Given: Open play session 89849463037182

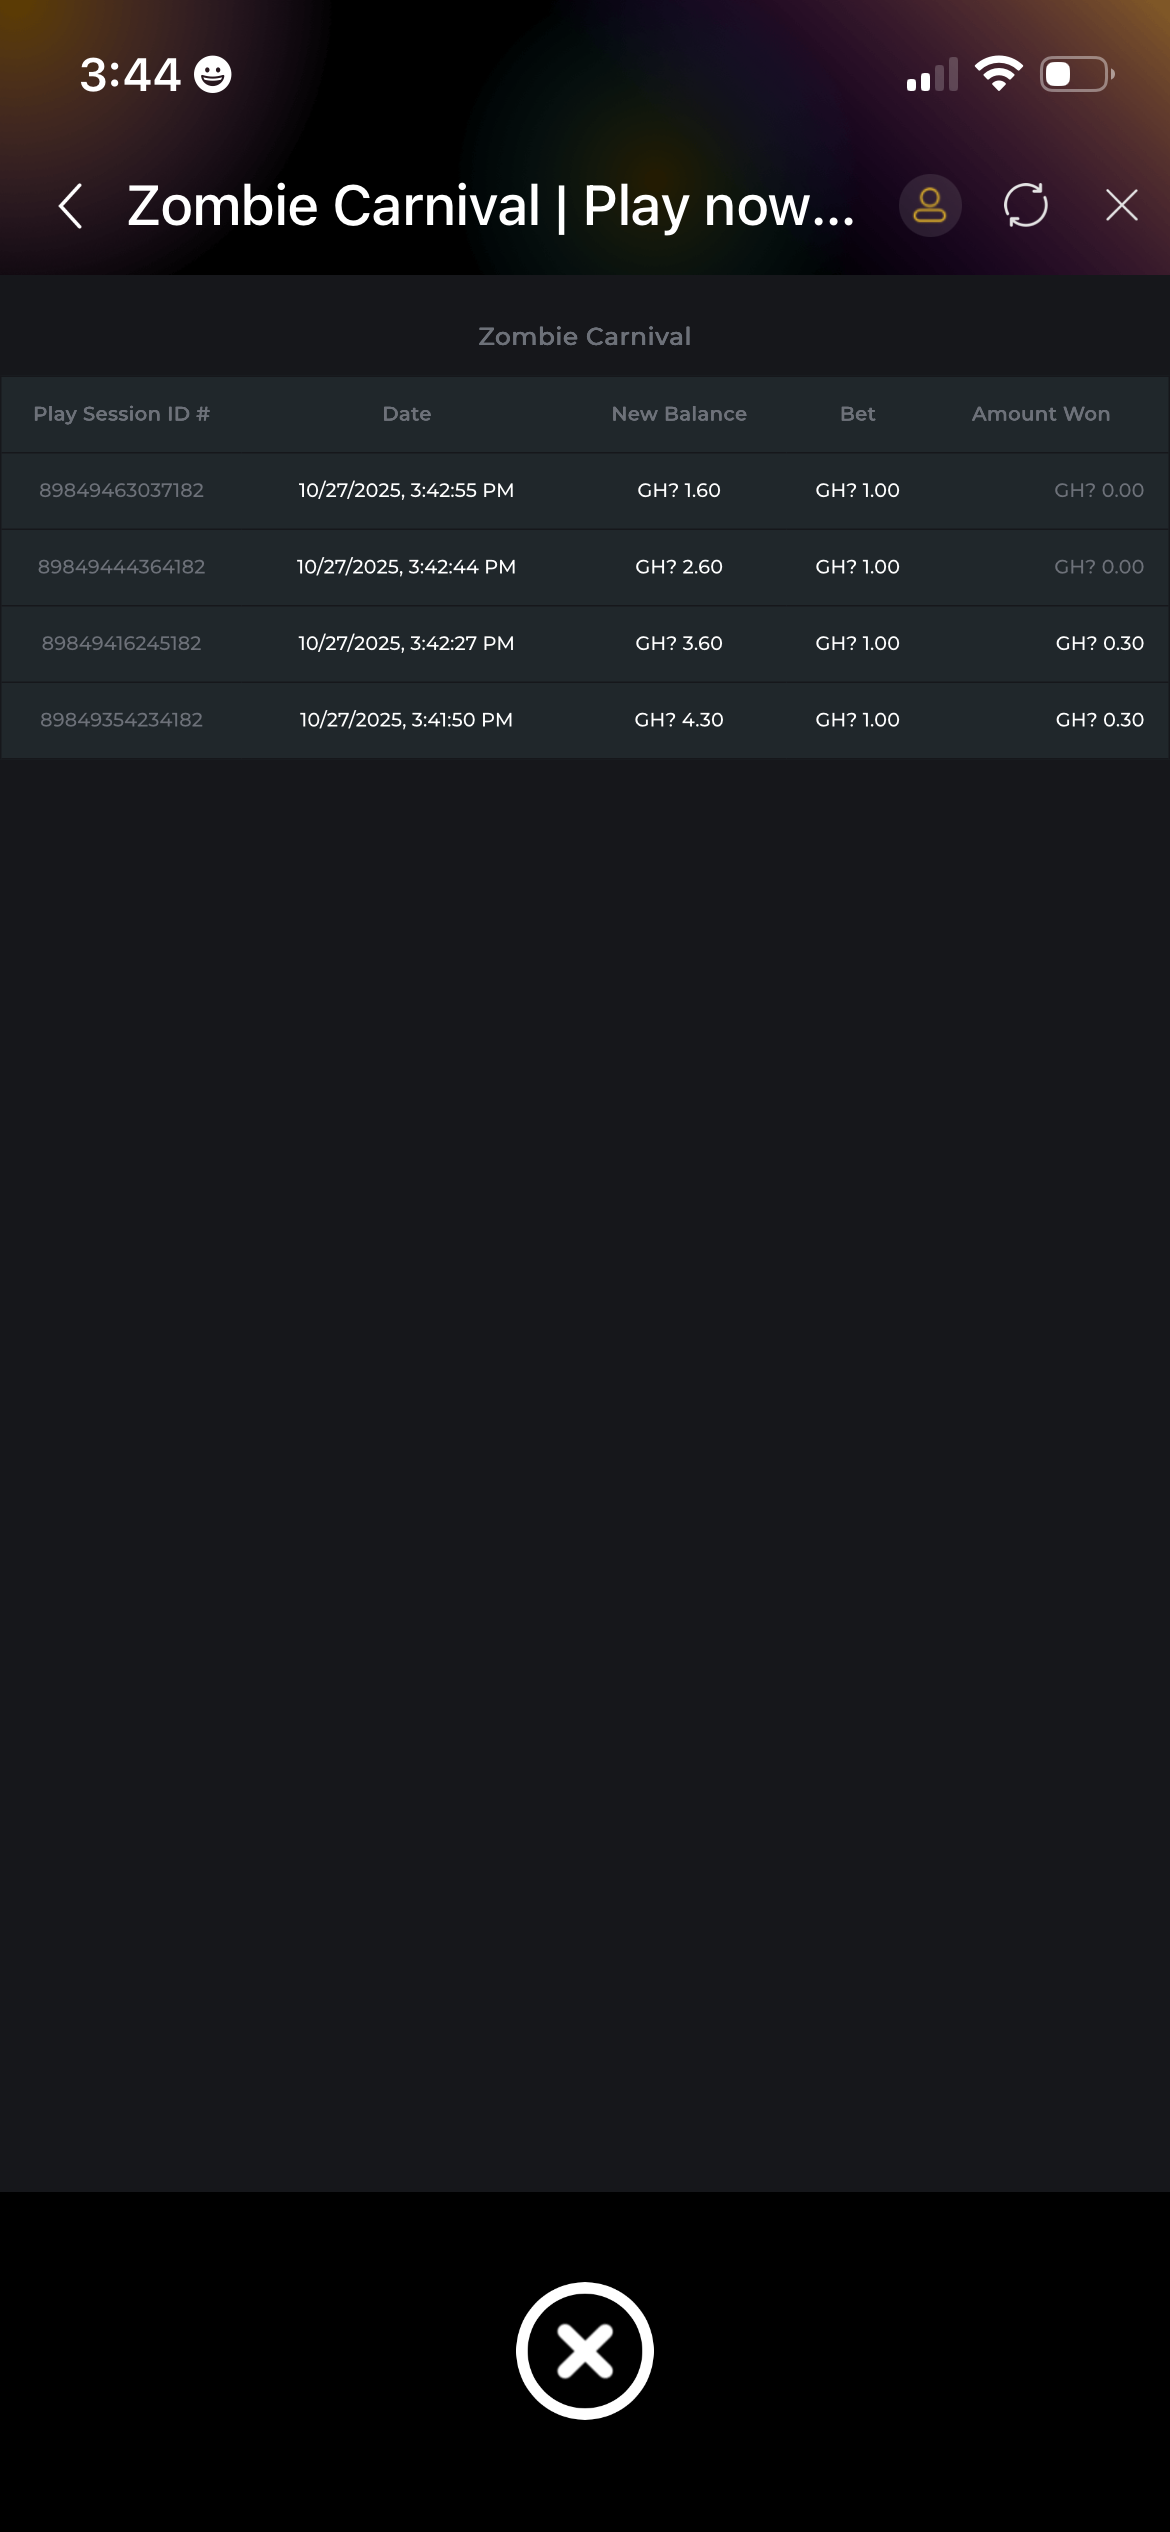Looking at the screenshot, I should point(121,491).
